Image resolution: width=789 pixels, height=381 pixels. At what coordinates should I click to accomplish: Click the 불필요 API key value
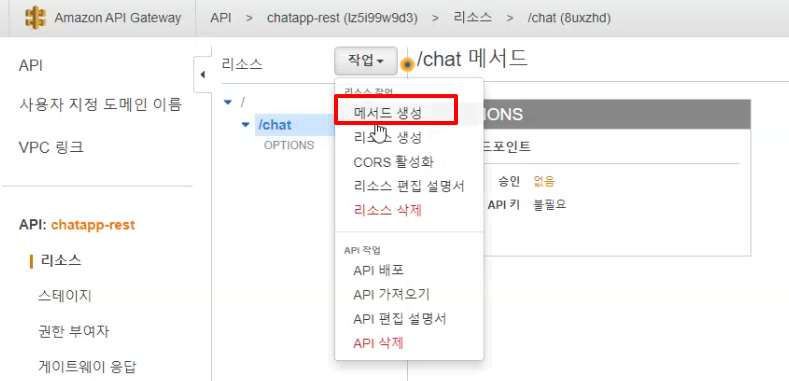(549, 204)
